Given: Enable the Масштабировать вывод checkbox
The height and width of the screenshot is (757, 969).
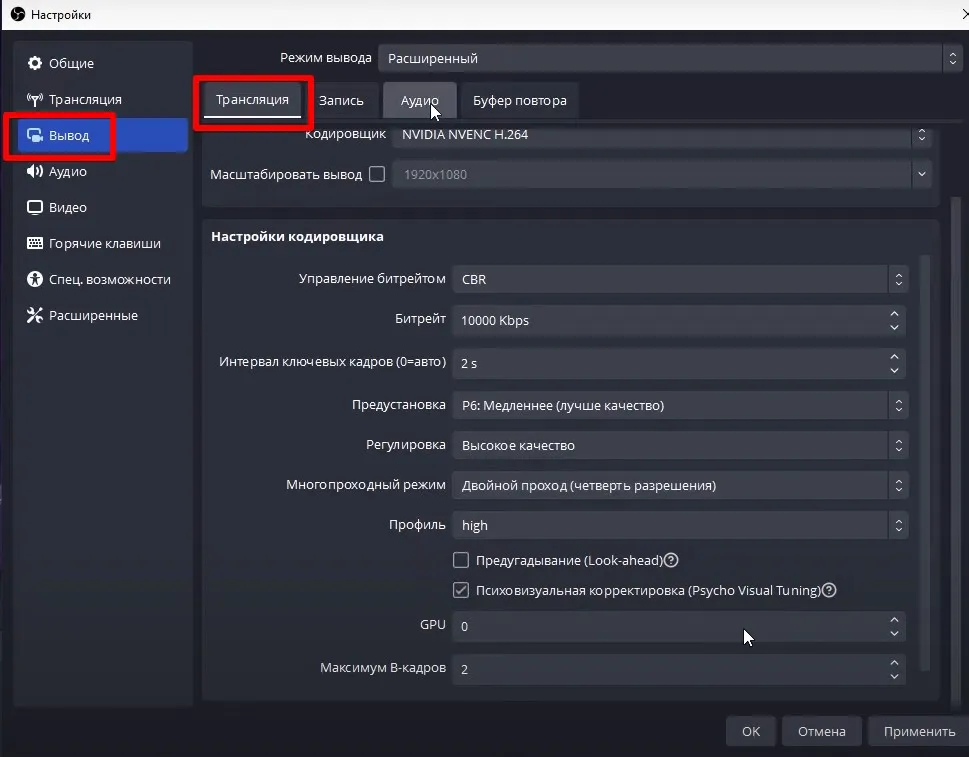Looking at the screenshot, I should coord(377,174).
